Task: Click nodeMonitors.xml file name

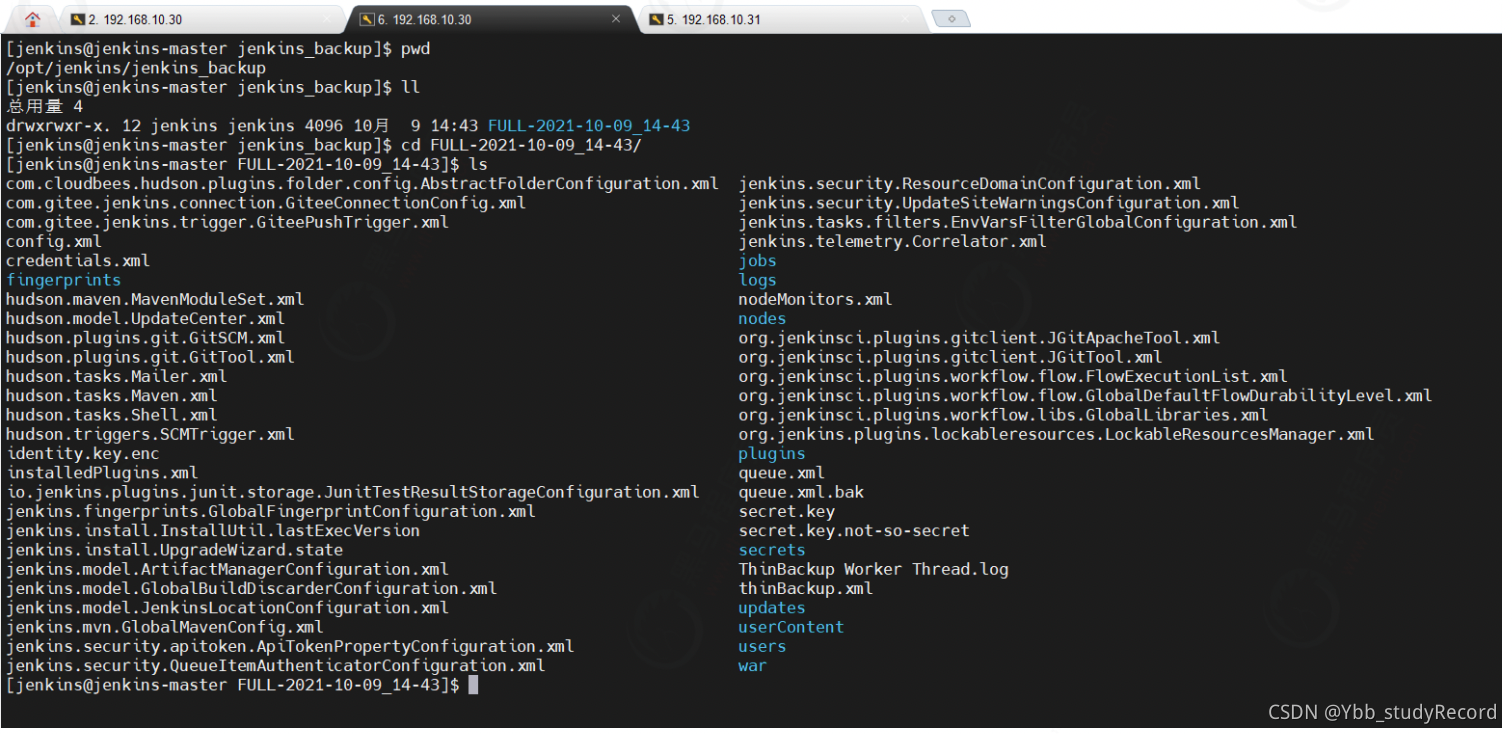Action: coord(815,299)
